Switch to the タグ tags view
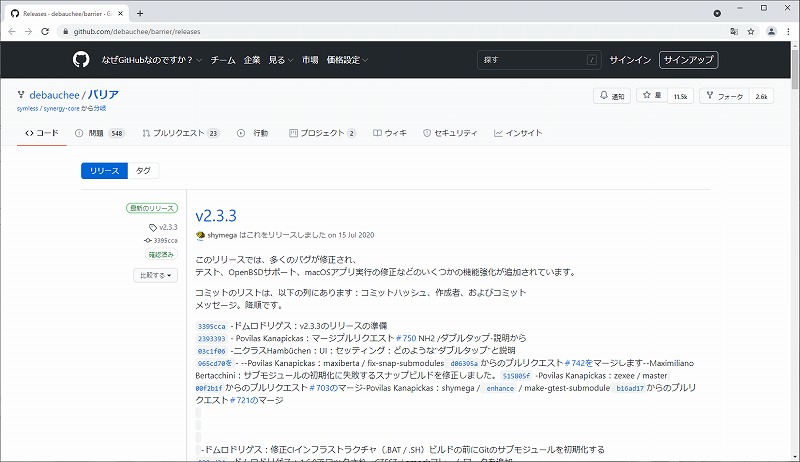The height and width of the screenshot is (462, 800). (x=143, y=171)
